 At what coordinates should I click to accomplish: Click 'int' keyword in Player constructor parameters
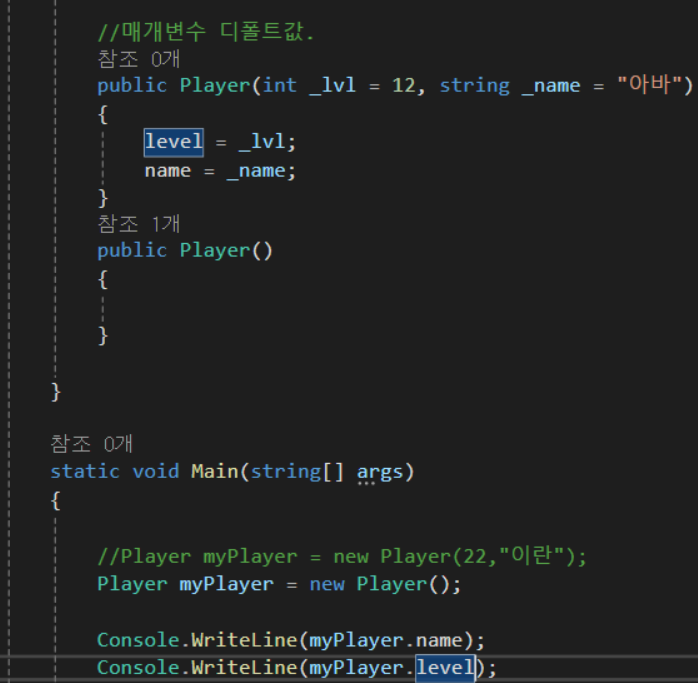tap(280, 85)
